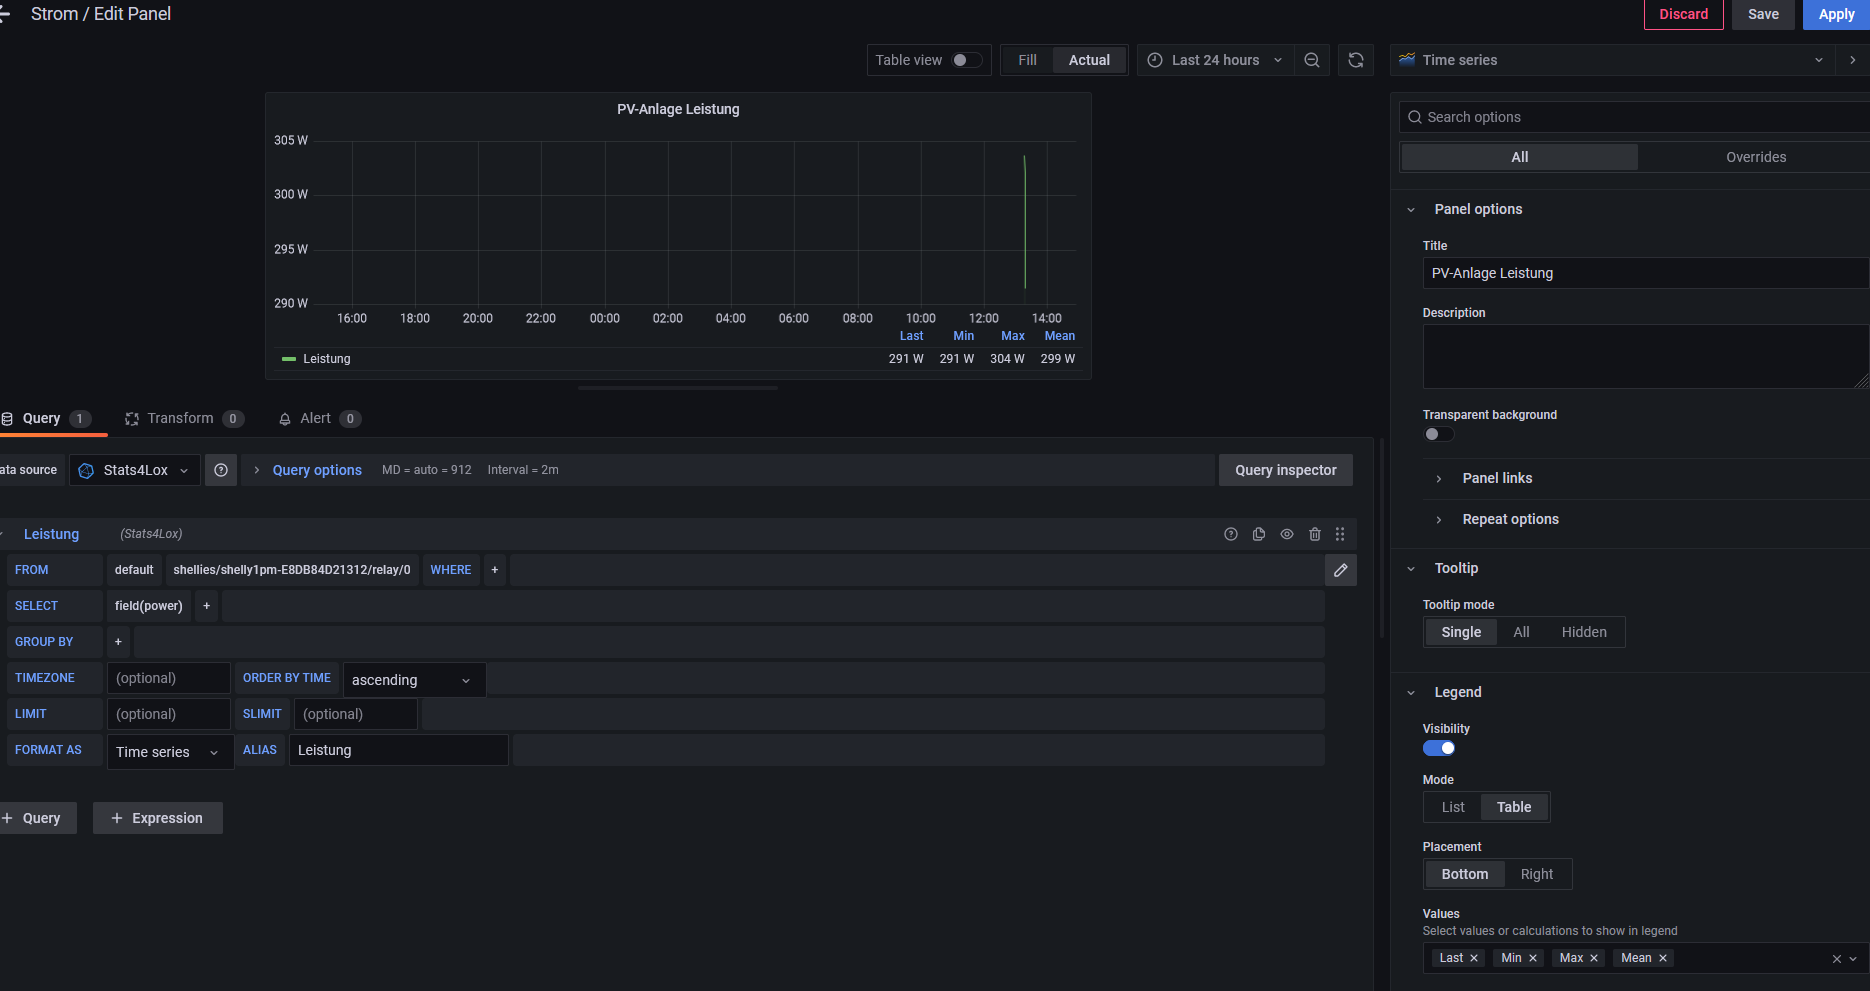Click the Leistung legend color swatch

click(x=289, y=359)
